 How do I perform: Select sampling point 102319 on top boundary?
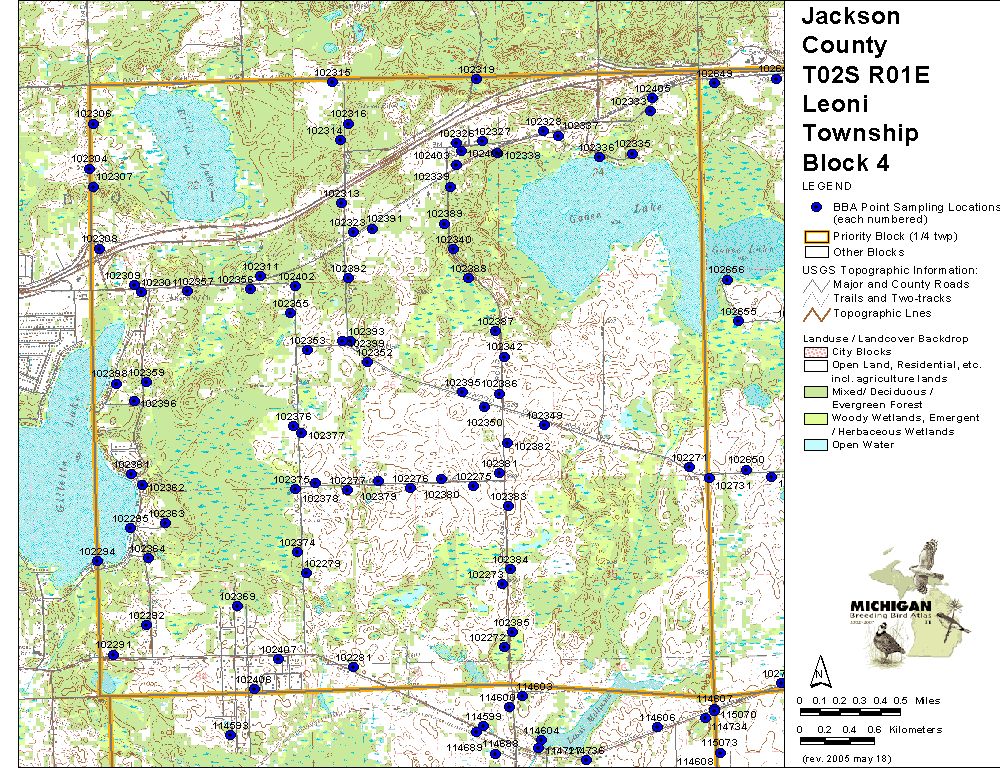coord(476,79)
